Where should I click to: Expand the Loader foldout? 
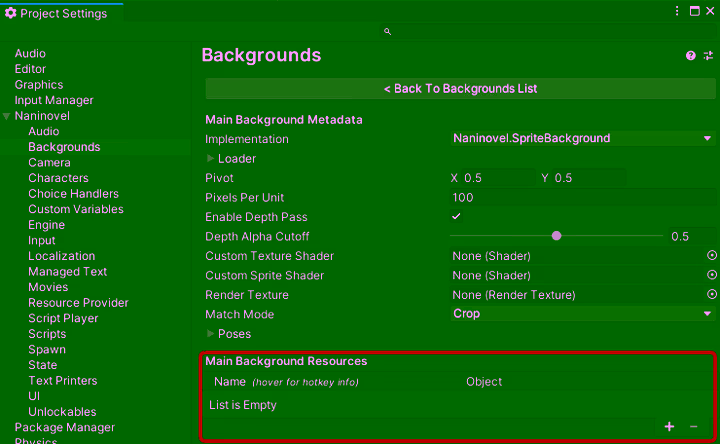(211, 158)
